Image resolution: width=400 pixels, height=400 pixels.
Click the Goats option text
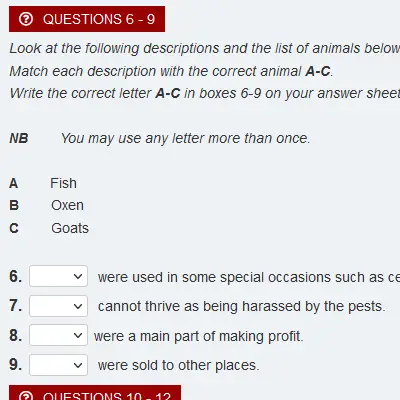[x=70, y=228]
